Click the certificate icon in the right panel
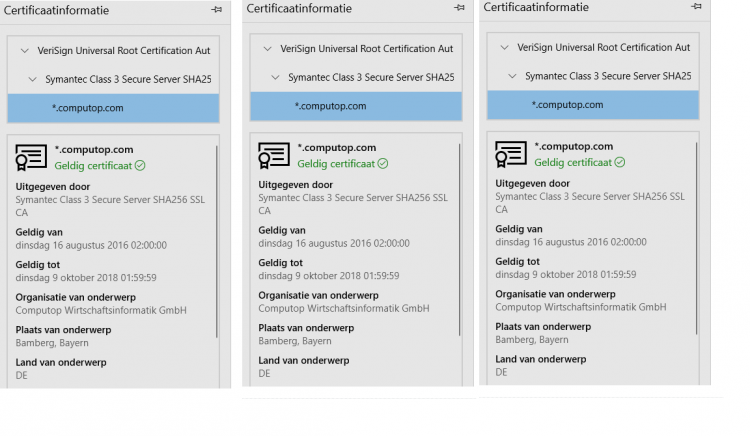Screen dimensions: 750x436 510,154
